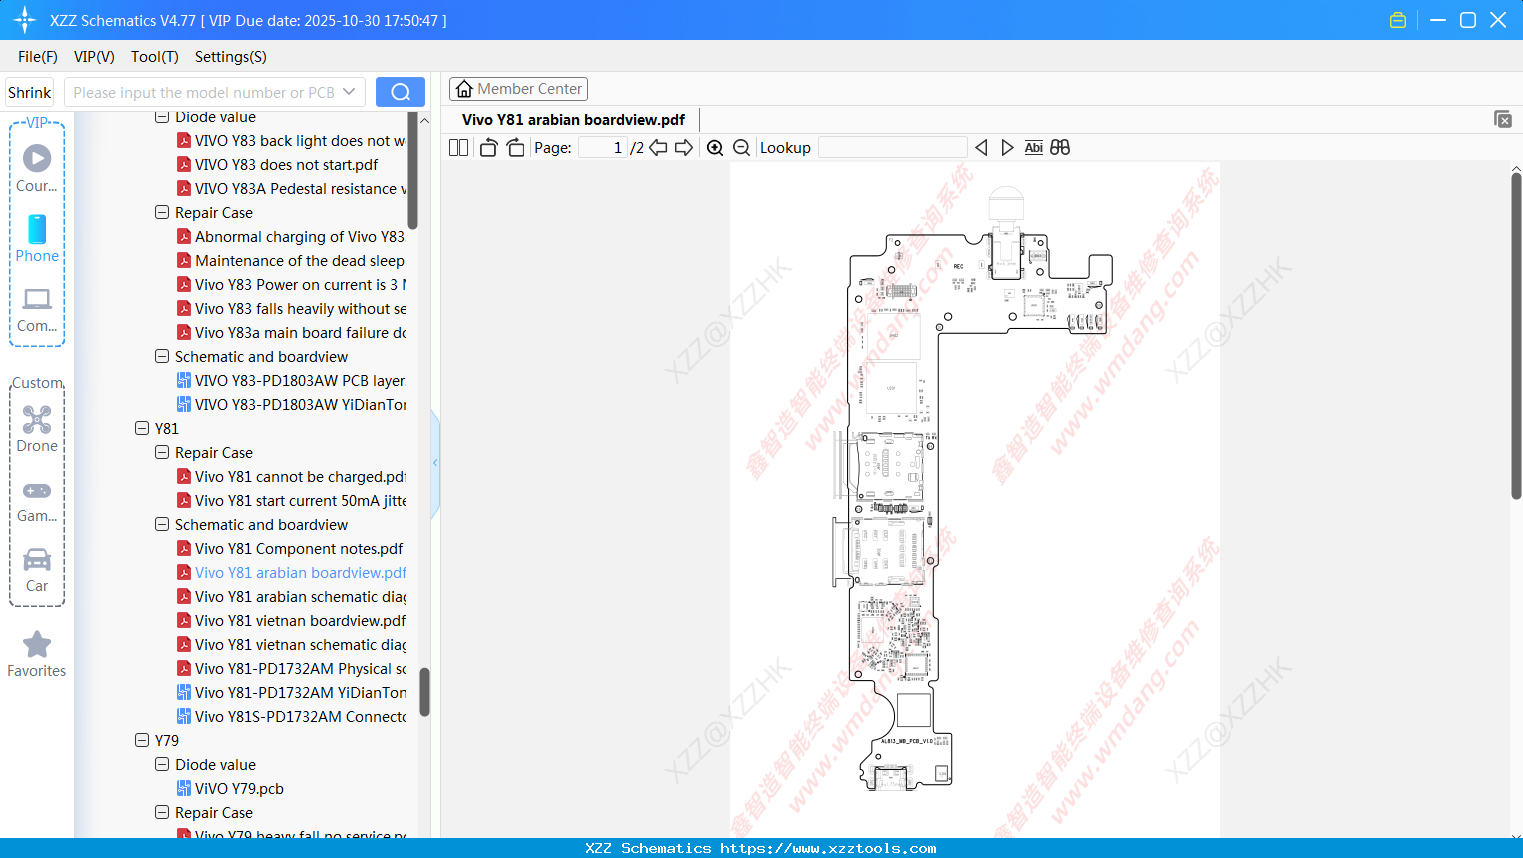
Task: Click the Shrink button
Action: click(x=30, y=92)
